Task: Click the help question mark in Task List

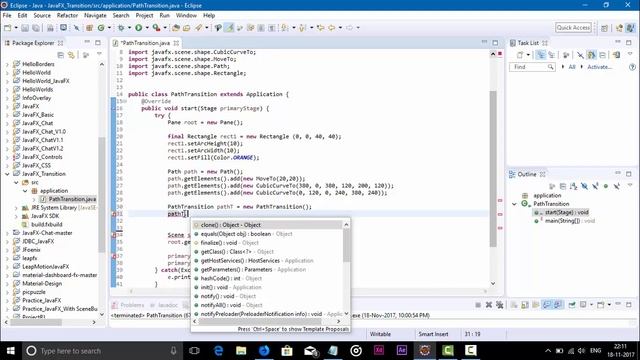Action: 632,67
